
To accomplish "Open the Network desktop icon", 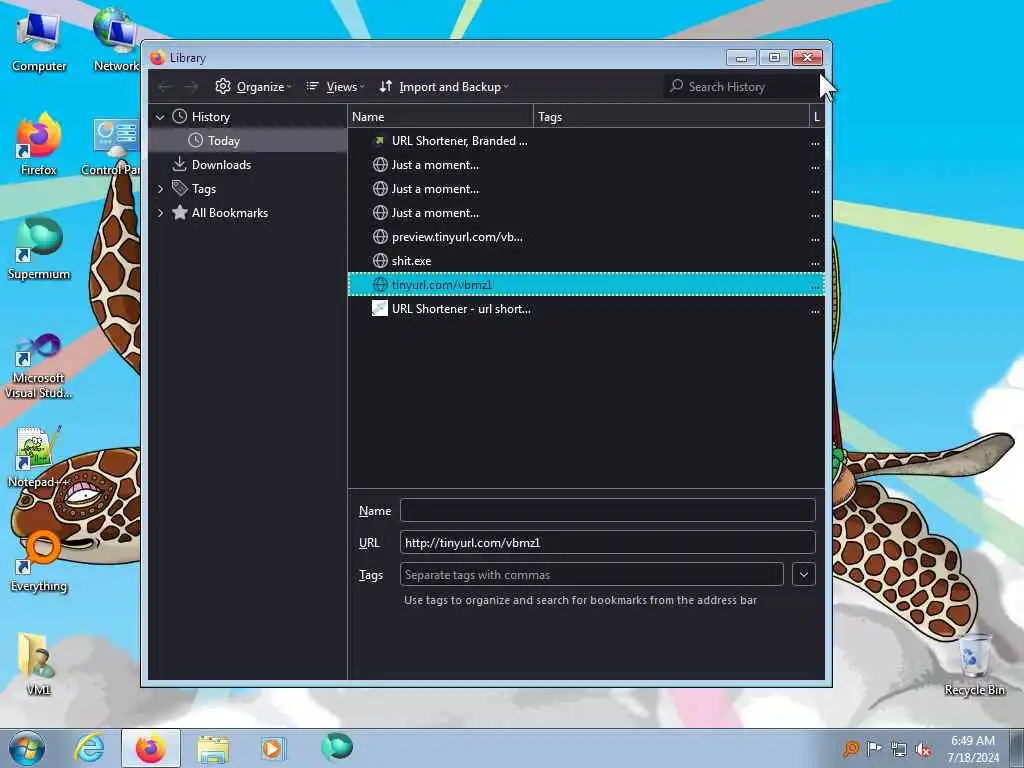I will (116, 39).
